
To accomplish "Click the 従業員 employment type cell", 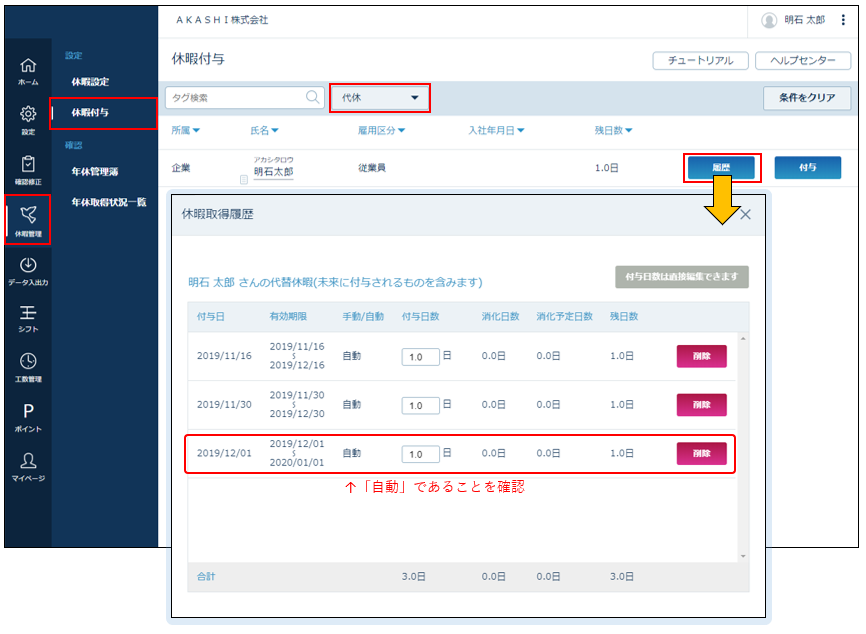I will coord(372,168).
